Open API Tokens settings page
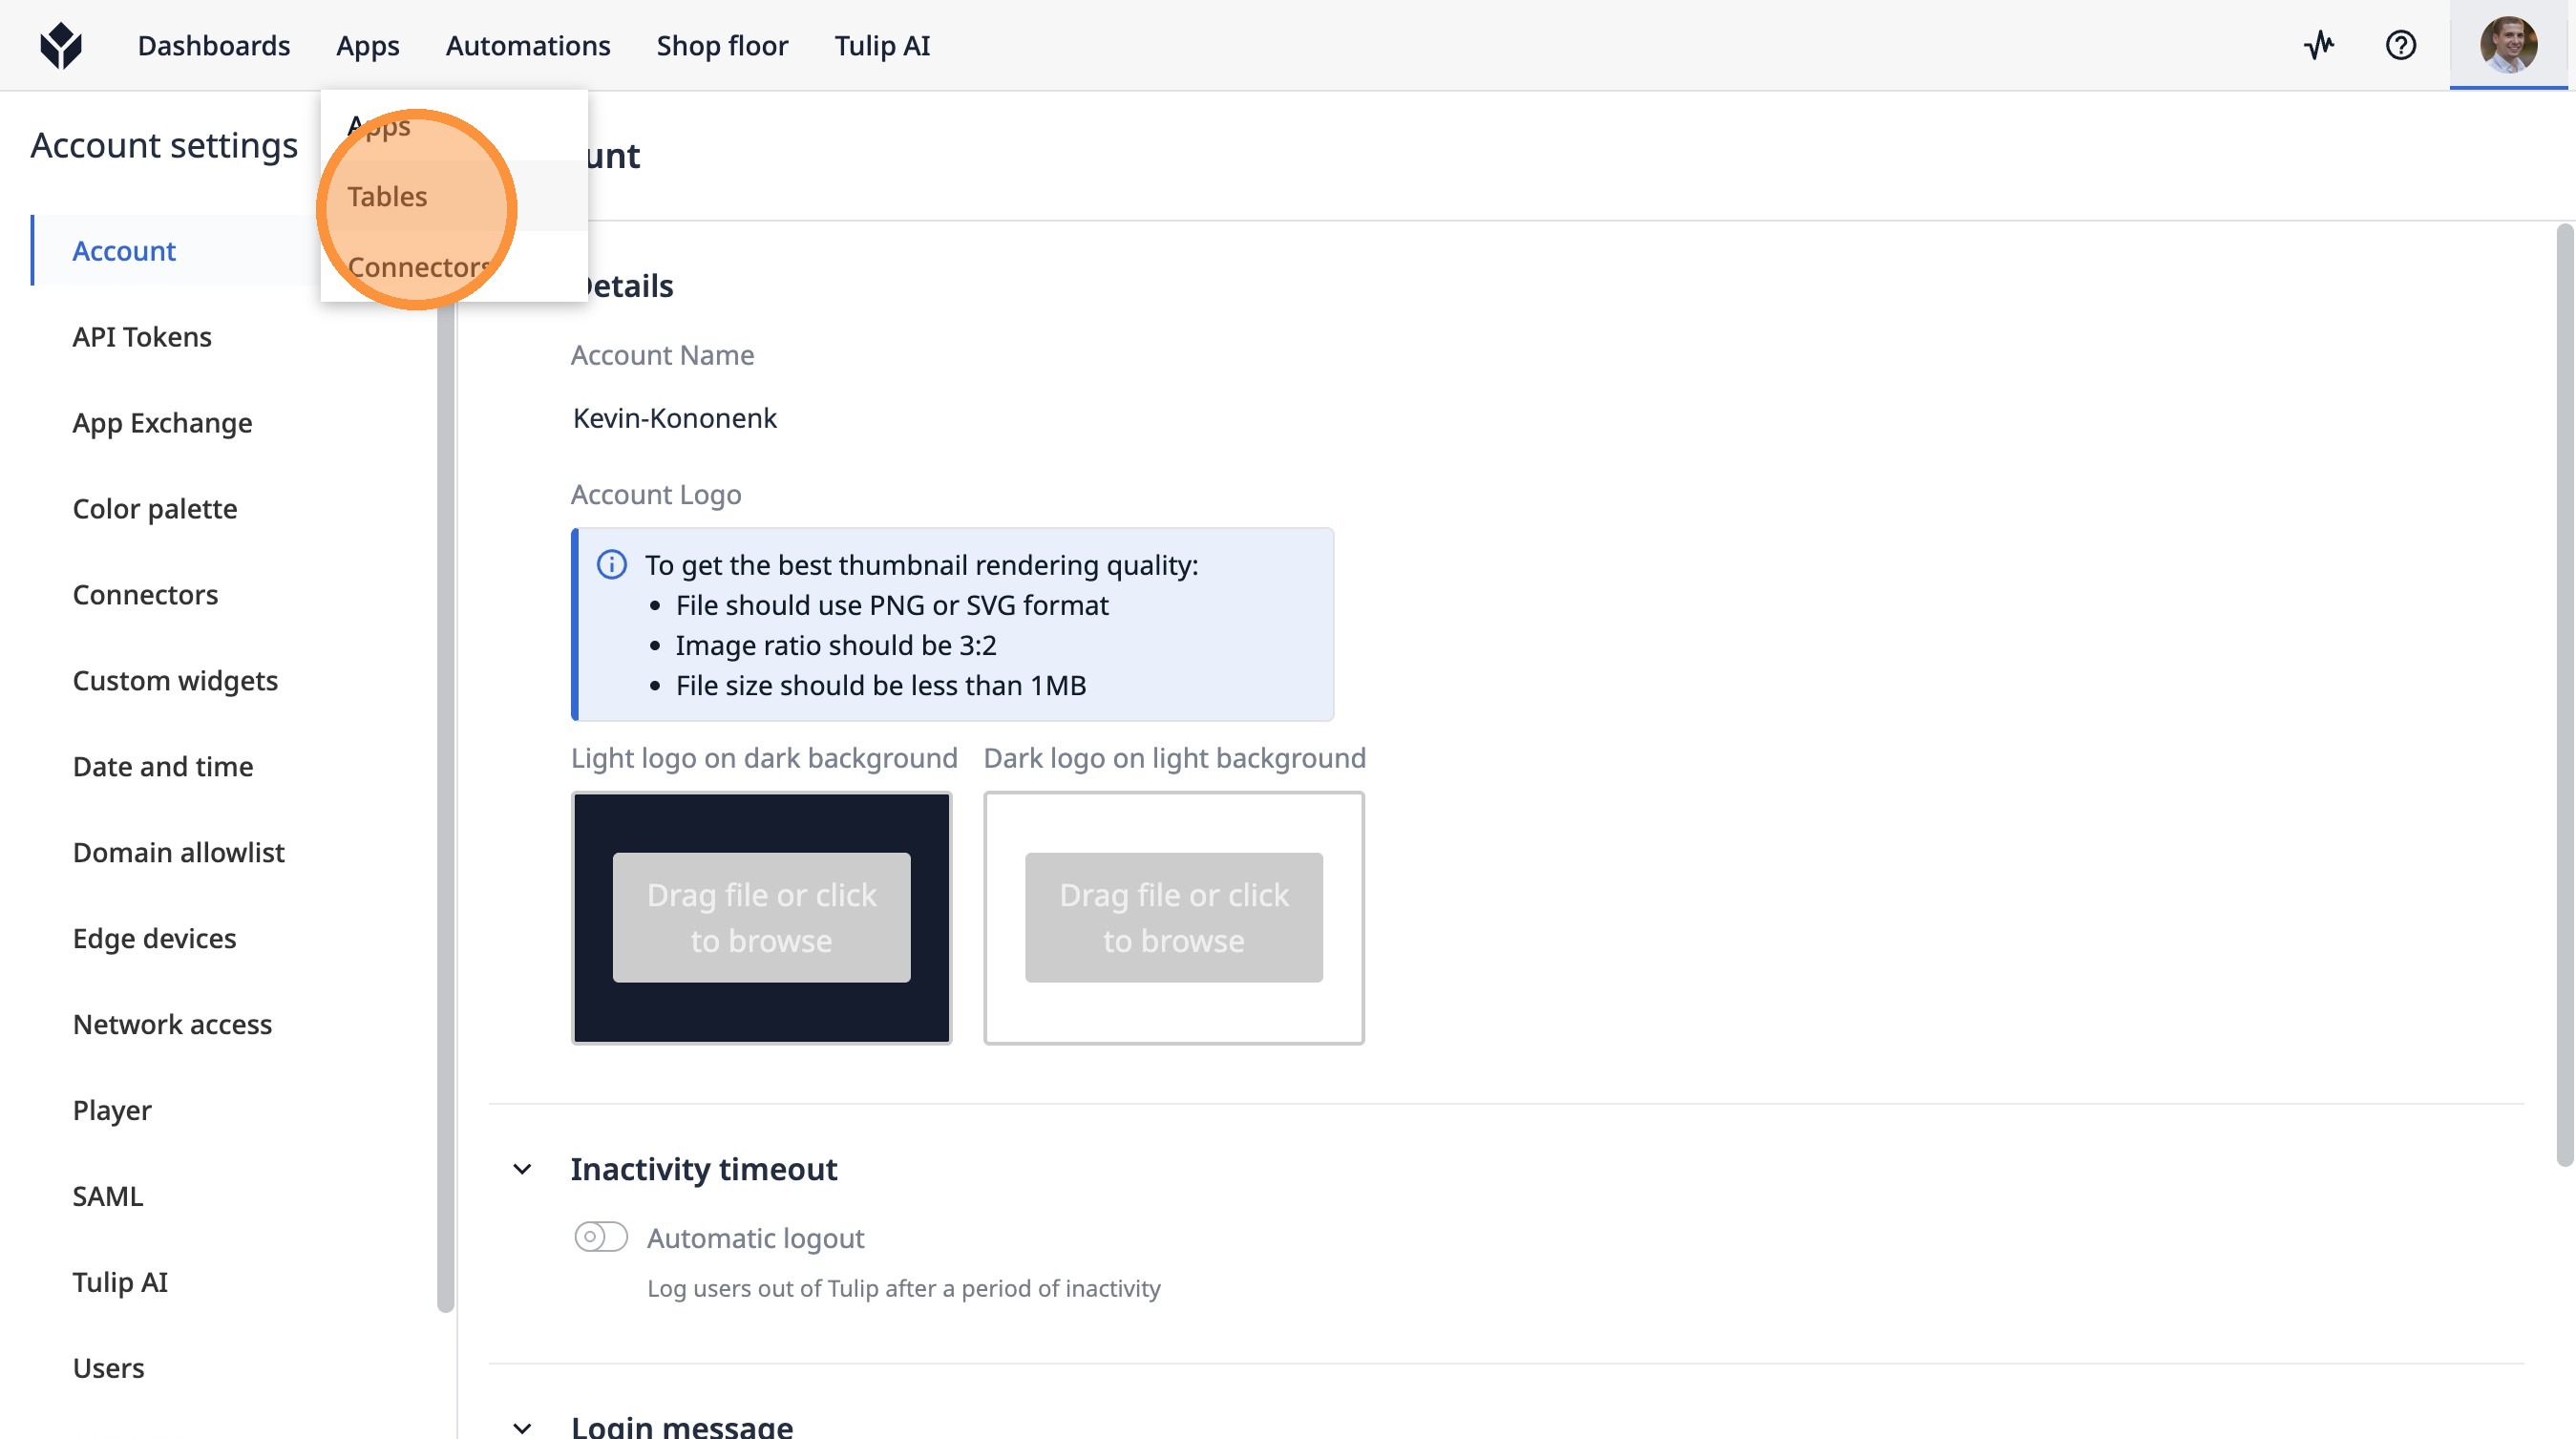2576x1439 pixels. pos(141,337)
